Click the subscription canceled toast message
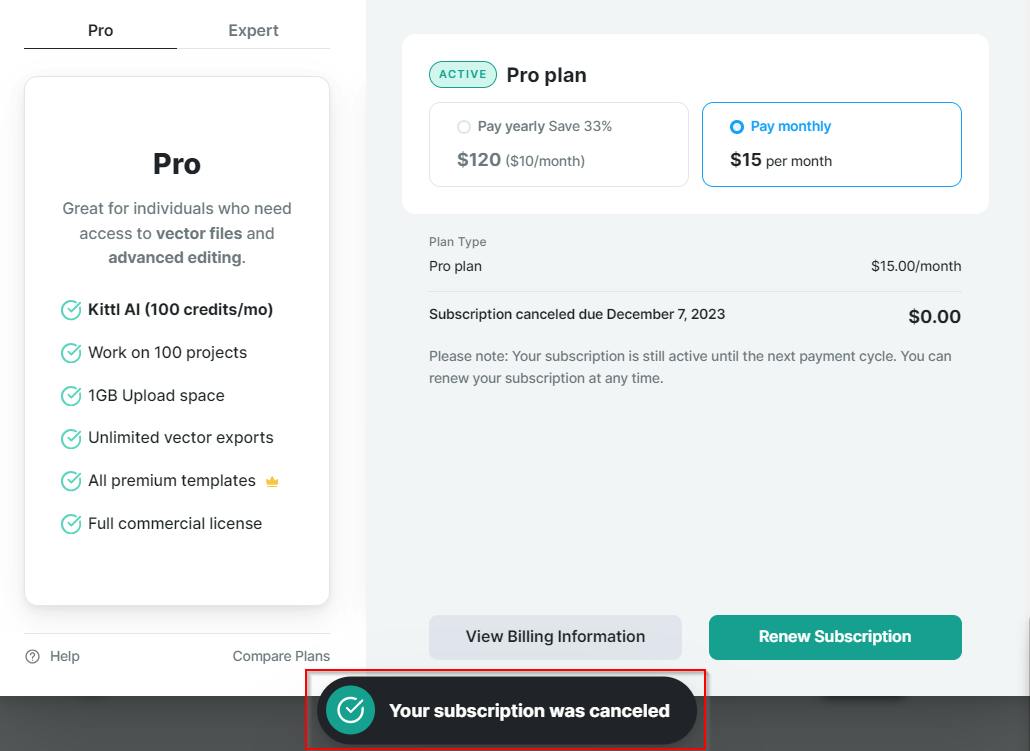Viewport: 1030px width, 751px height. (x=529, y=711)
